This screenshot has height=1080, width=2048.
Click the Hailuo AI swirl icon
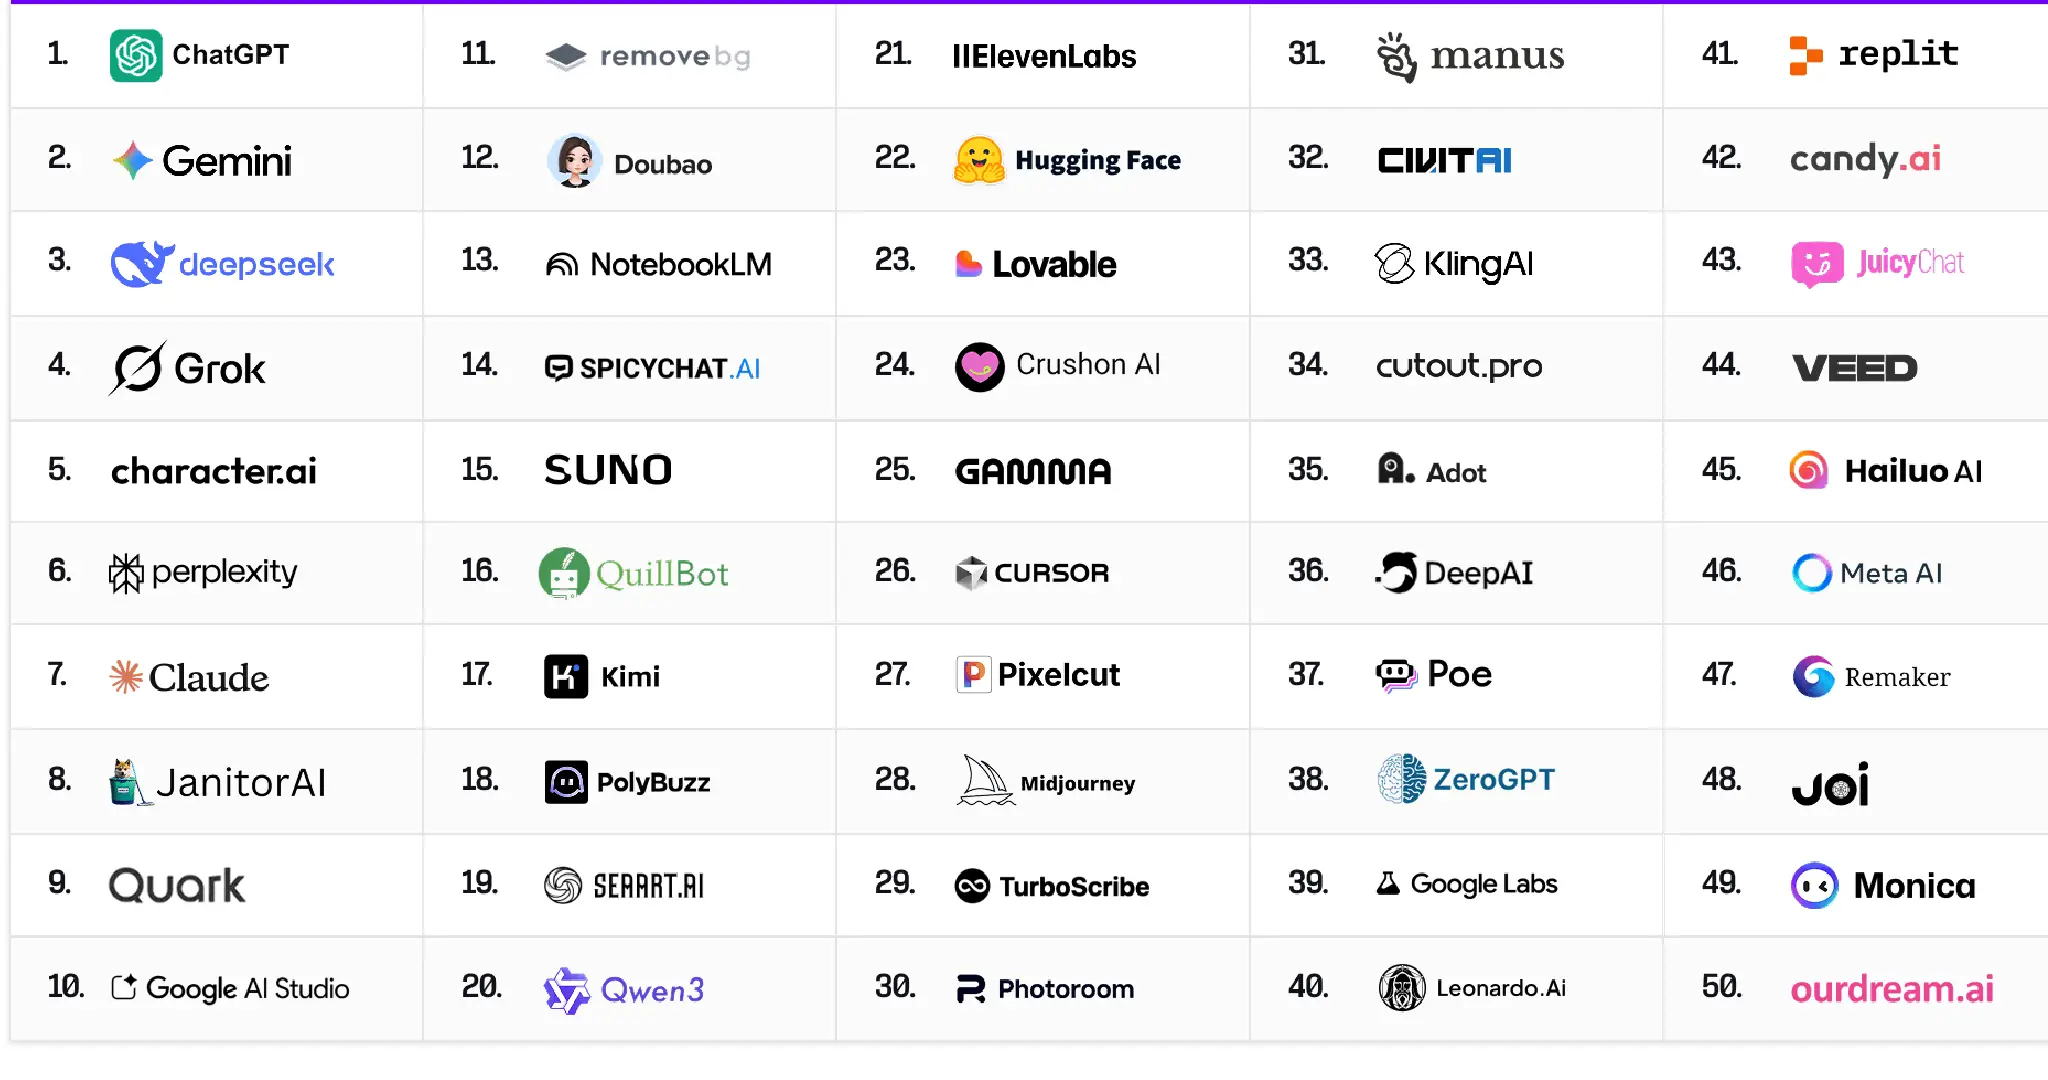point(1809,470)
